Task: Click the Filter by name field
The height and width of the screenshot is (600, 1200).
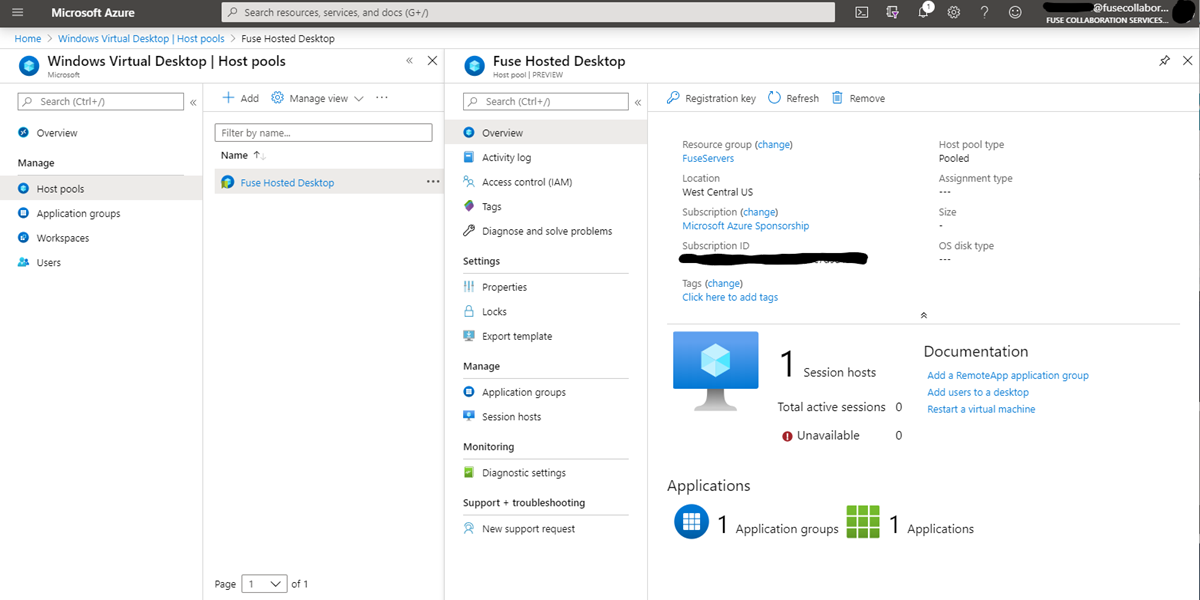Action: [x=322, y=132]
